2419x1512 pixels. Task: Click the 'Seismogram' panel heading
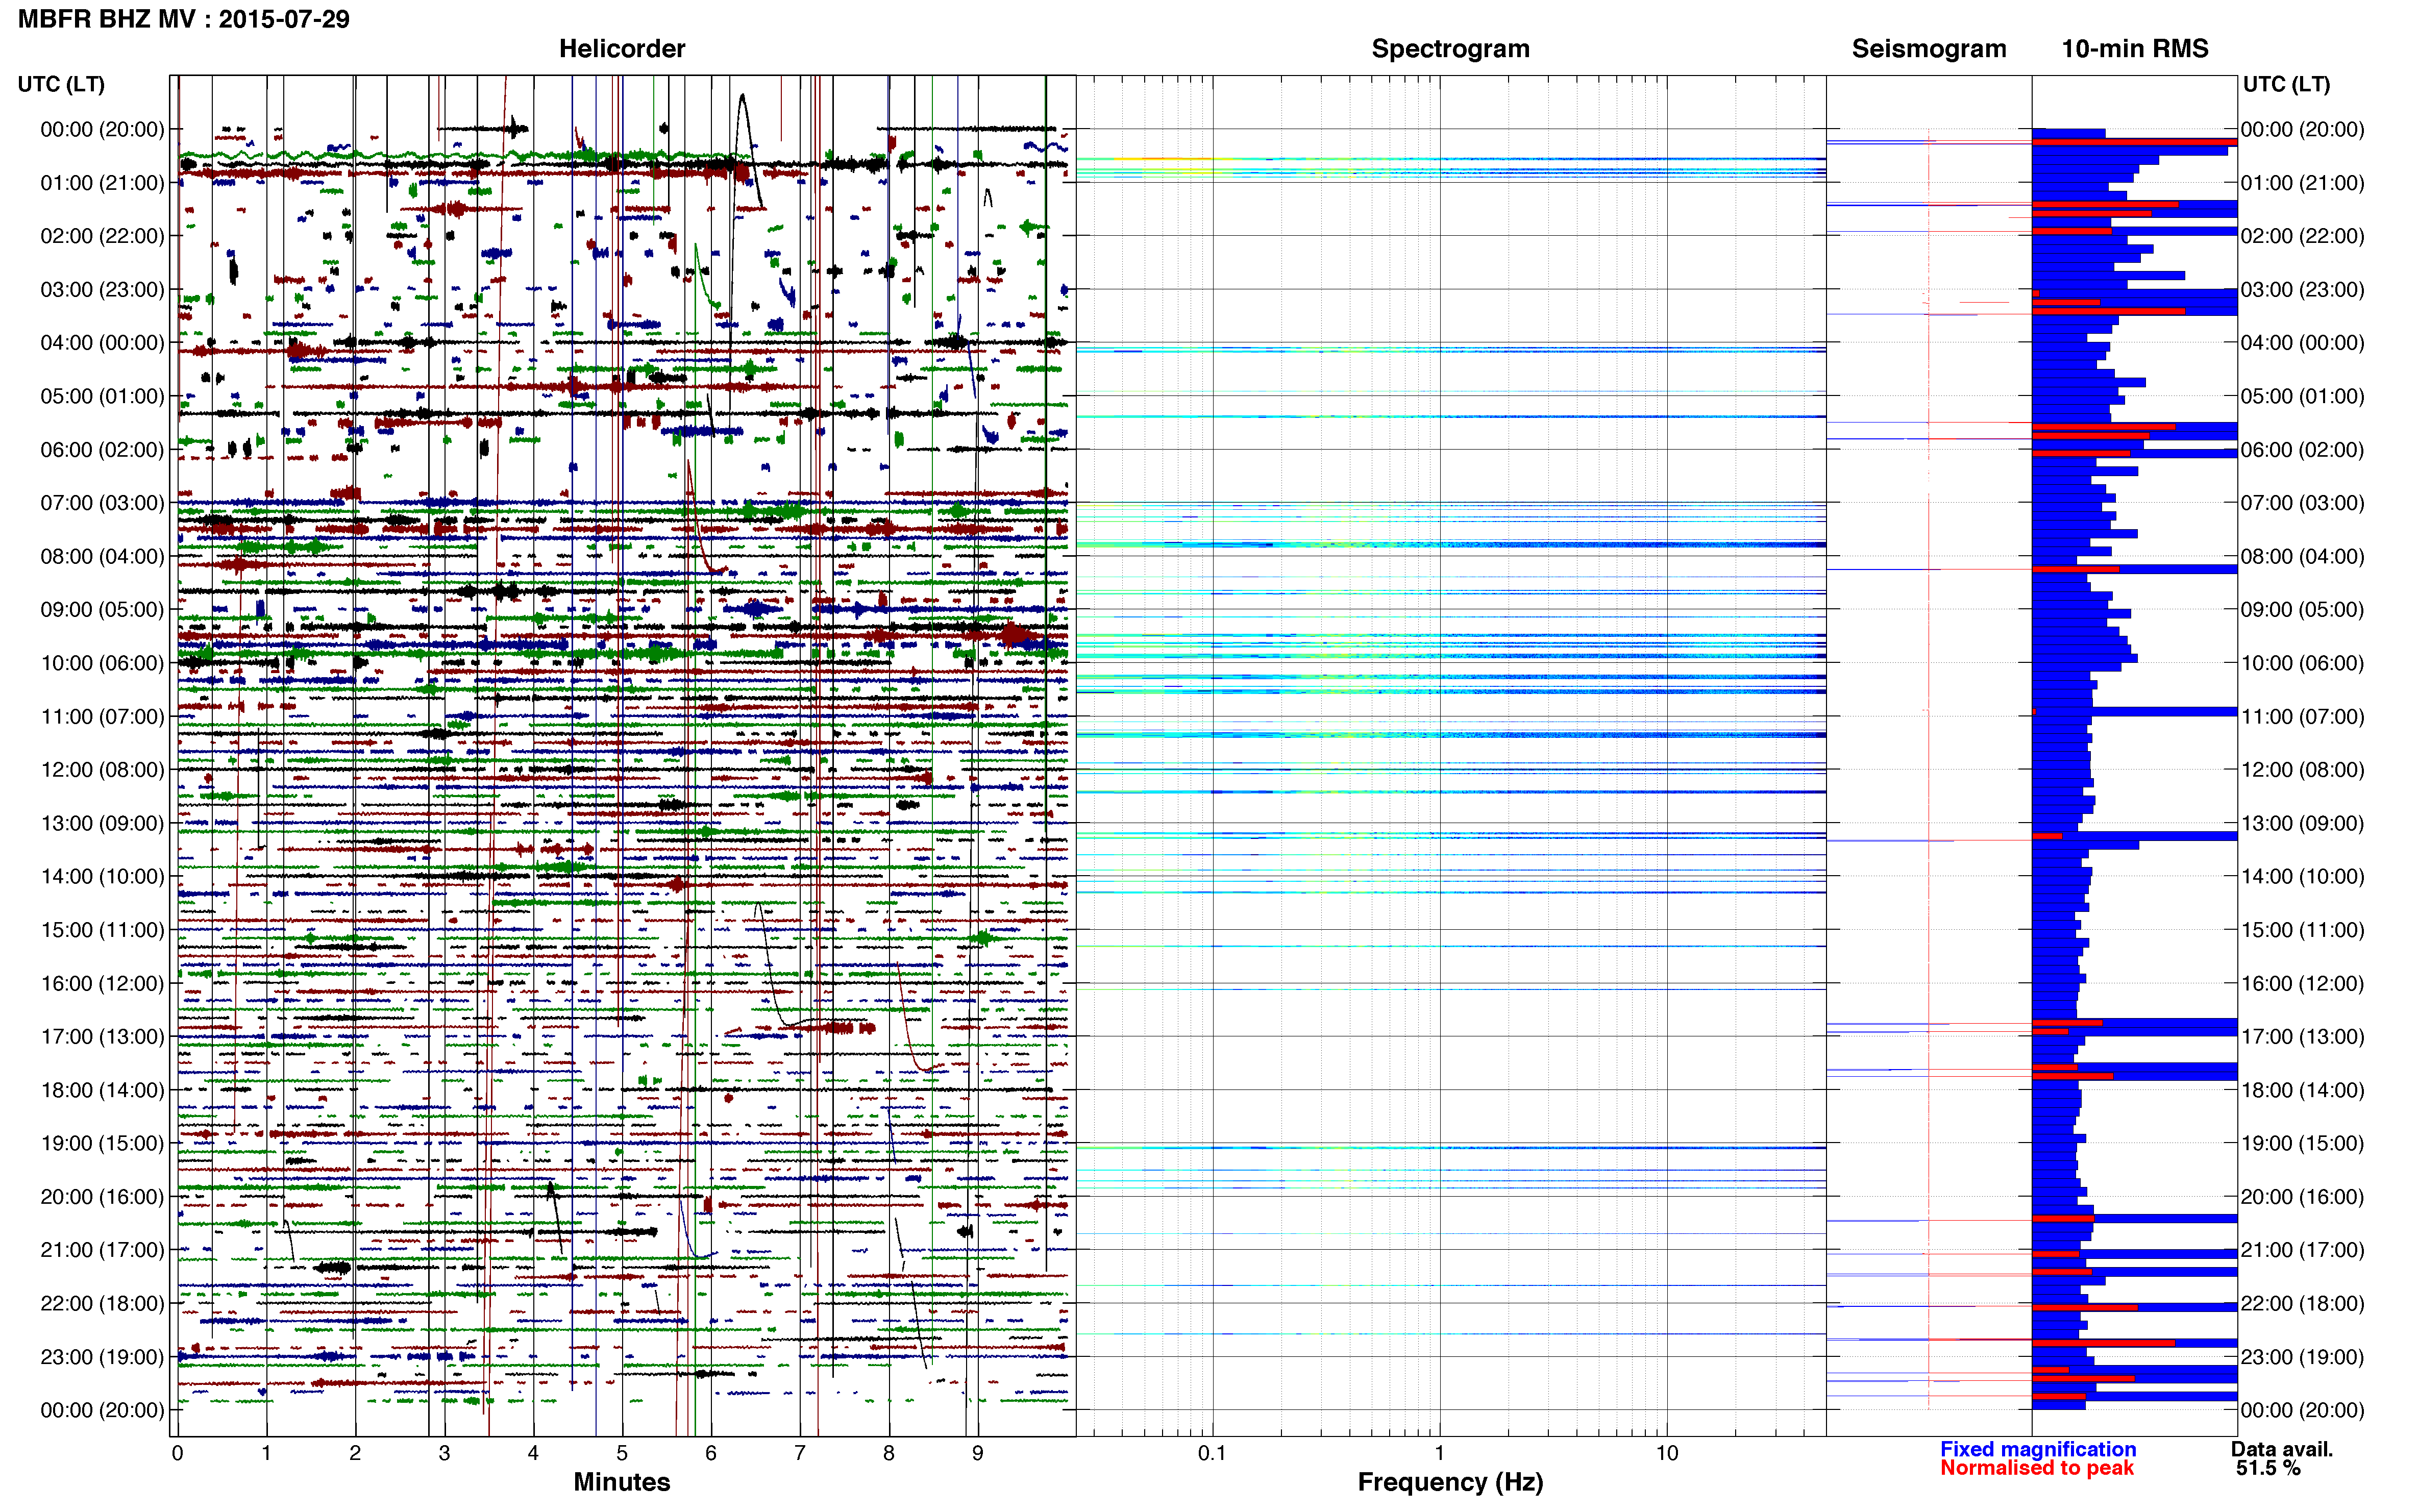(1928, 49)
